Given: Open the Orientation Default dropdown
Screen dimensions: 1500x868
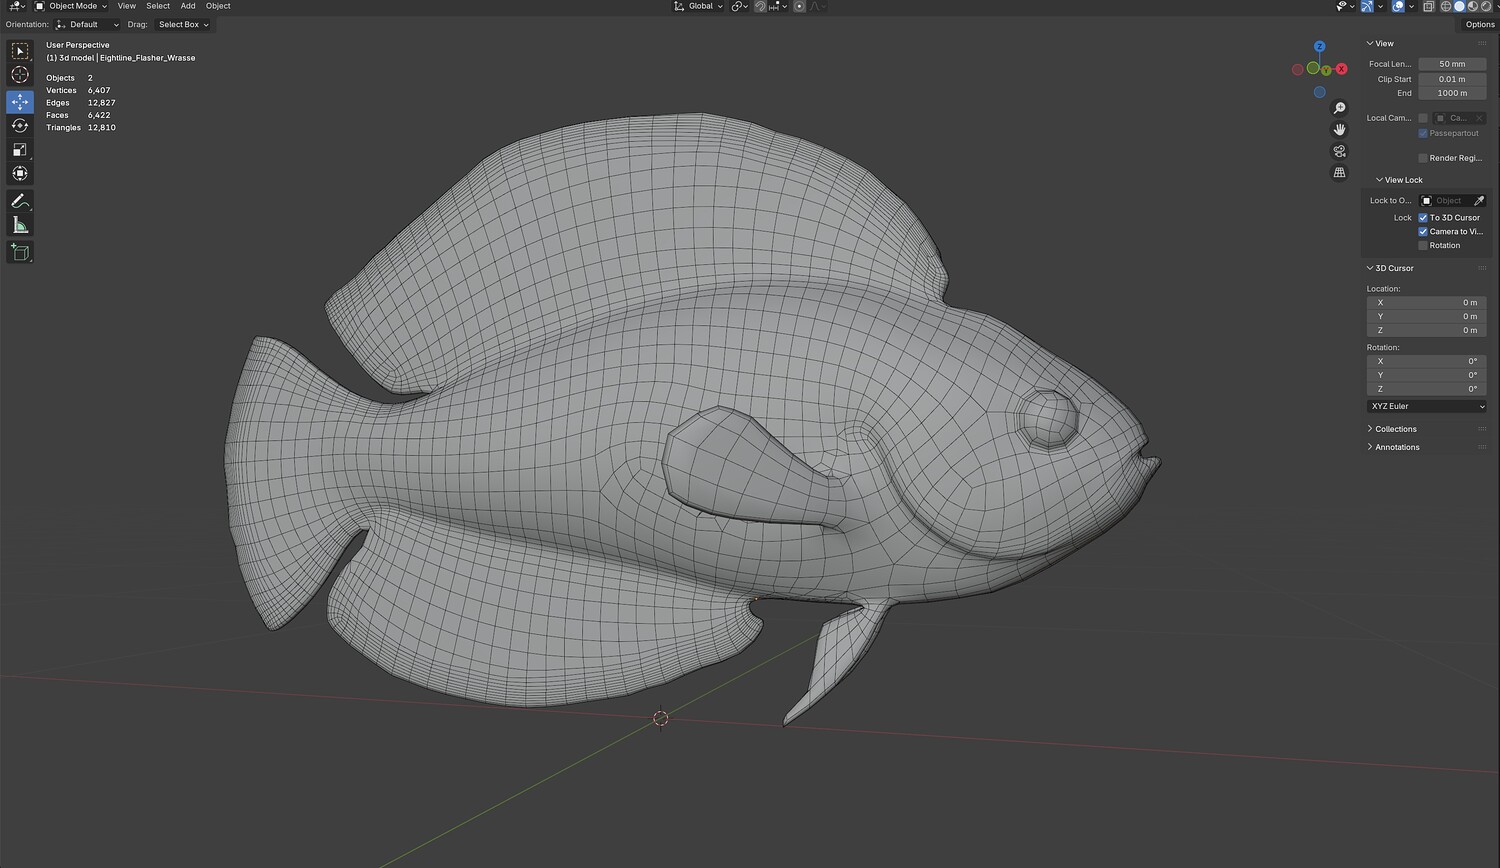Looking at the screenshot, I should pyautogui.click(x=87, y=25).
